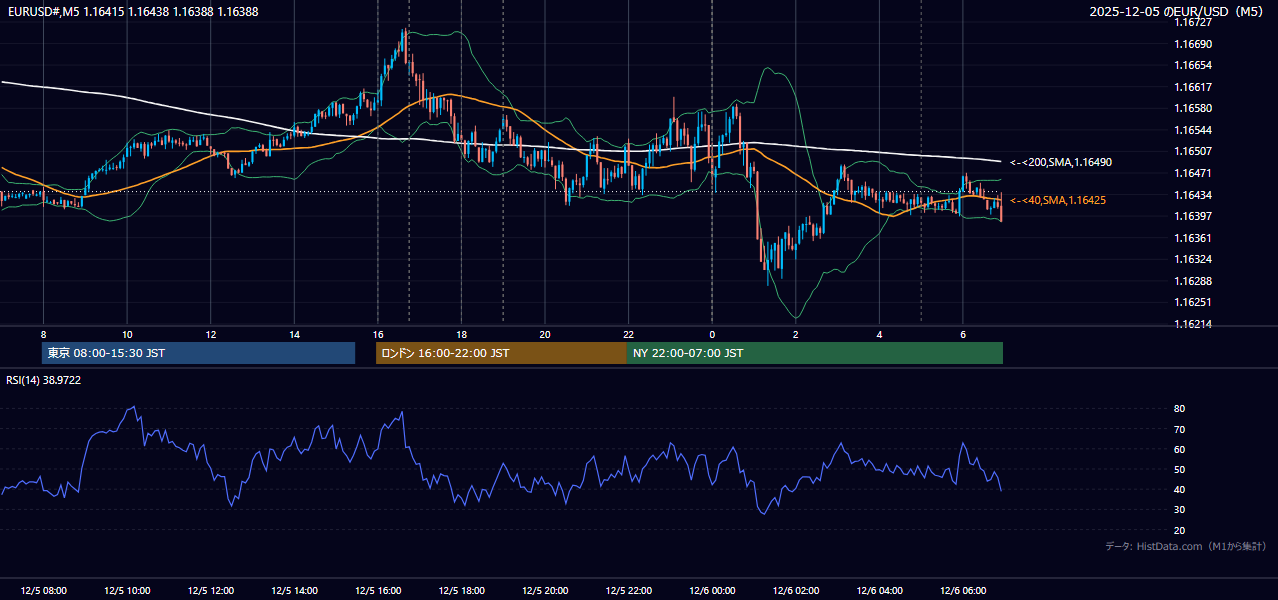Click price axis value 1.16544
The width and height of the screenshot is (1278, 600).
coord(1194,130)
